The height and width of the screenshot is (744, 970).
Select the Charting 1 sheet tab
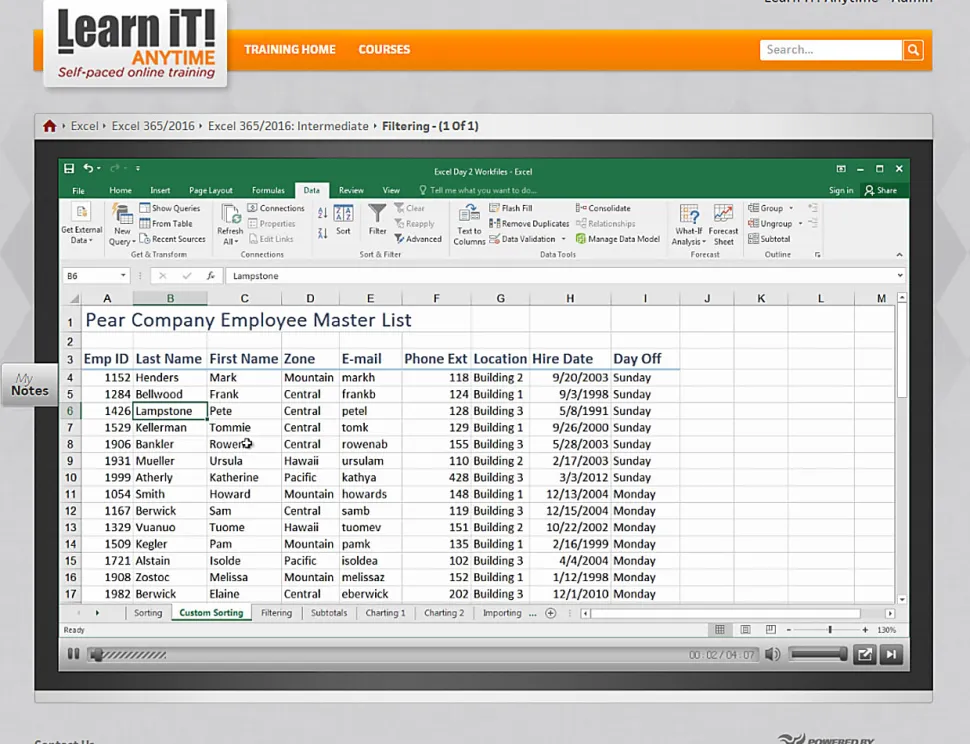[385, 613]
